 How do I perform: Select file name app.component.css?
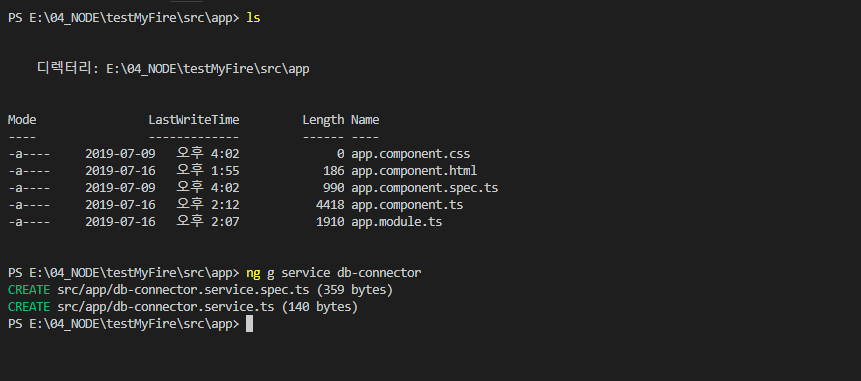coord(411,154)
